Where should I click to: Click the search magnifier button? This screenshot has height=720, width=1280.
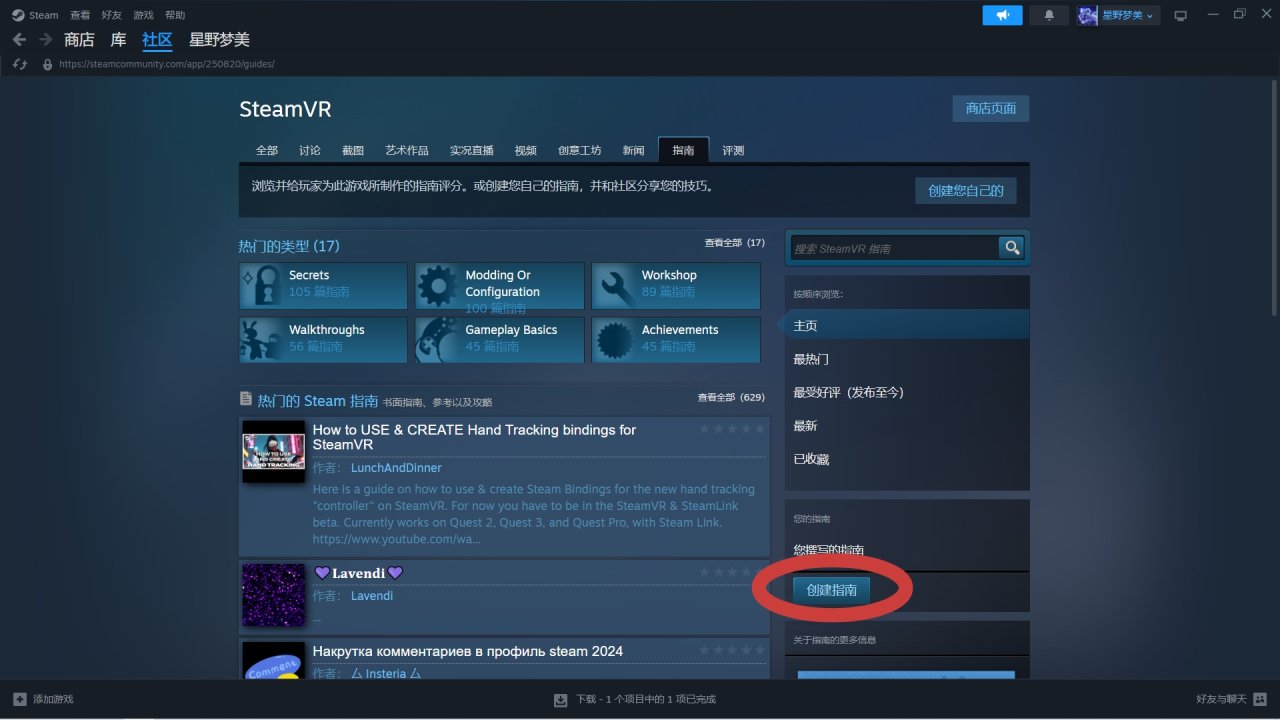(x=1012, y=248)
